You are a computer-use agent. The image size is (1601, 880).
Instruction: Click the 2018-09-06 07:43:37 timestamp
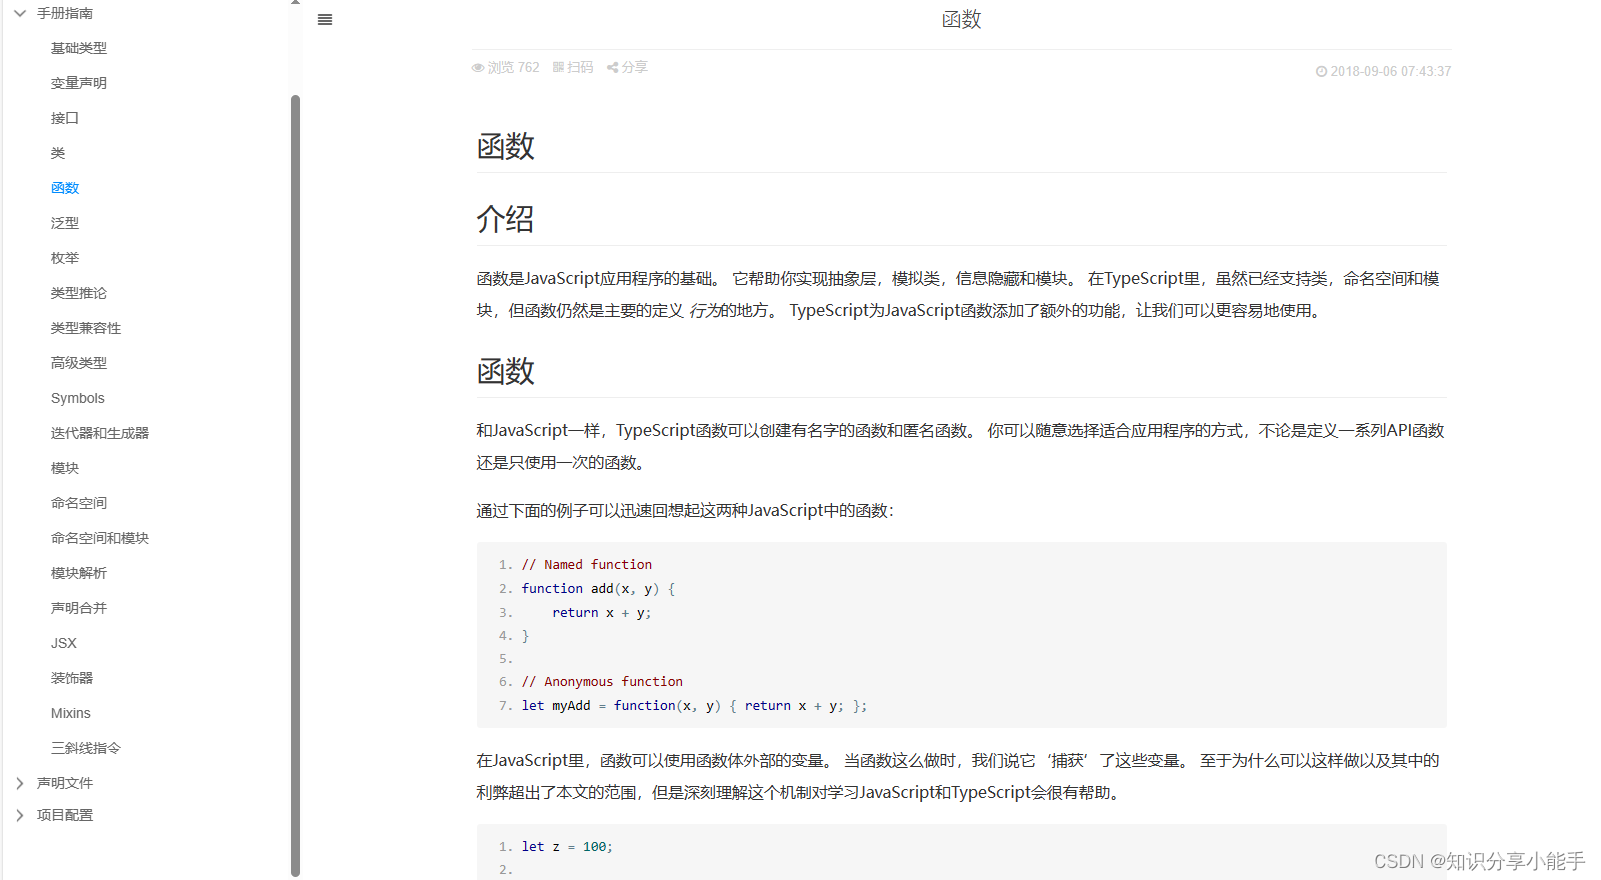1391,72
